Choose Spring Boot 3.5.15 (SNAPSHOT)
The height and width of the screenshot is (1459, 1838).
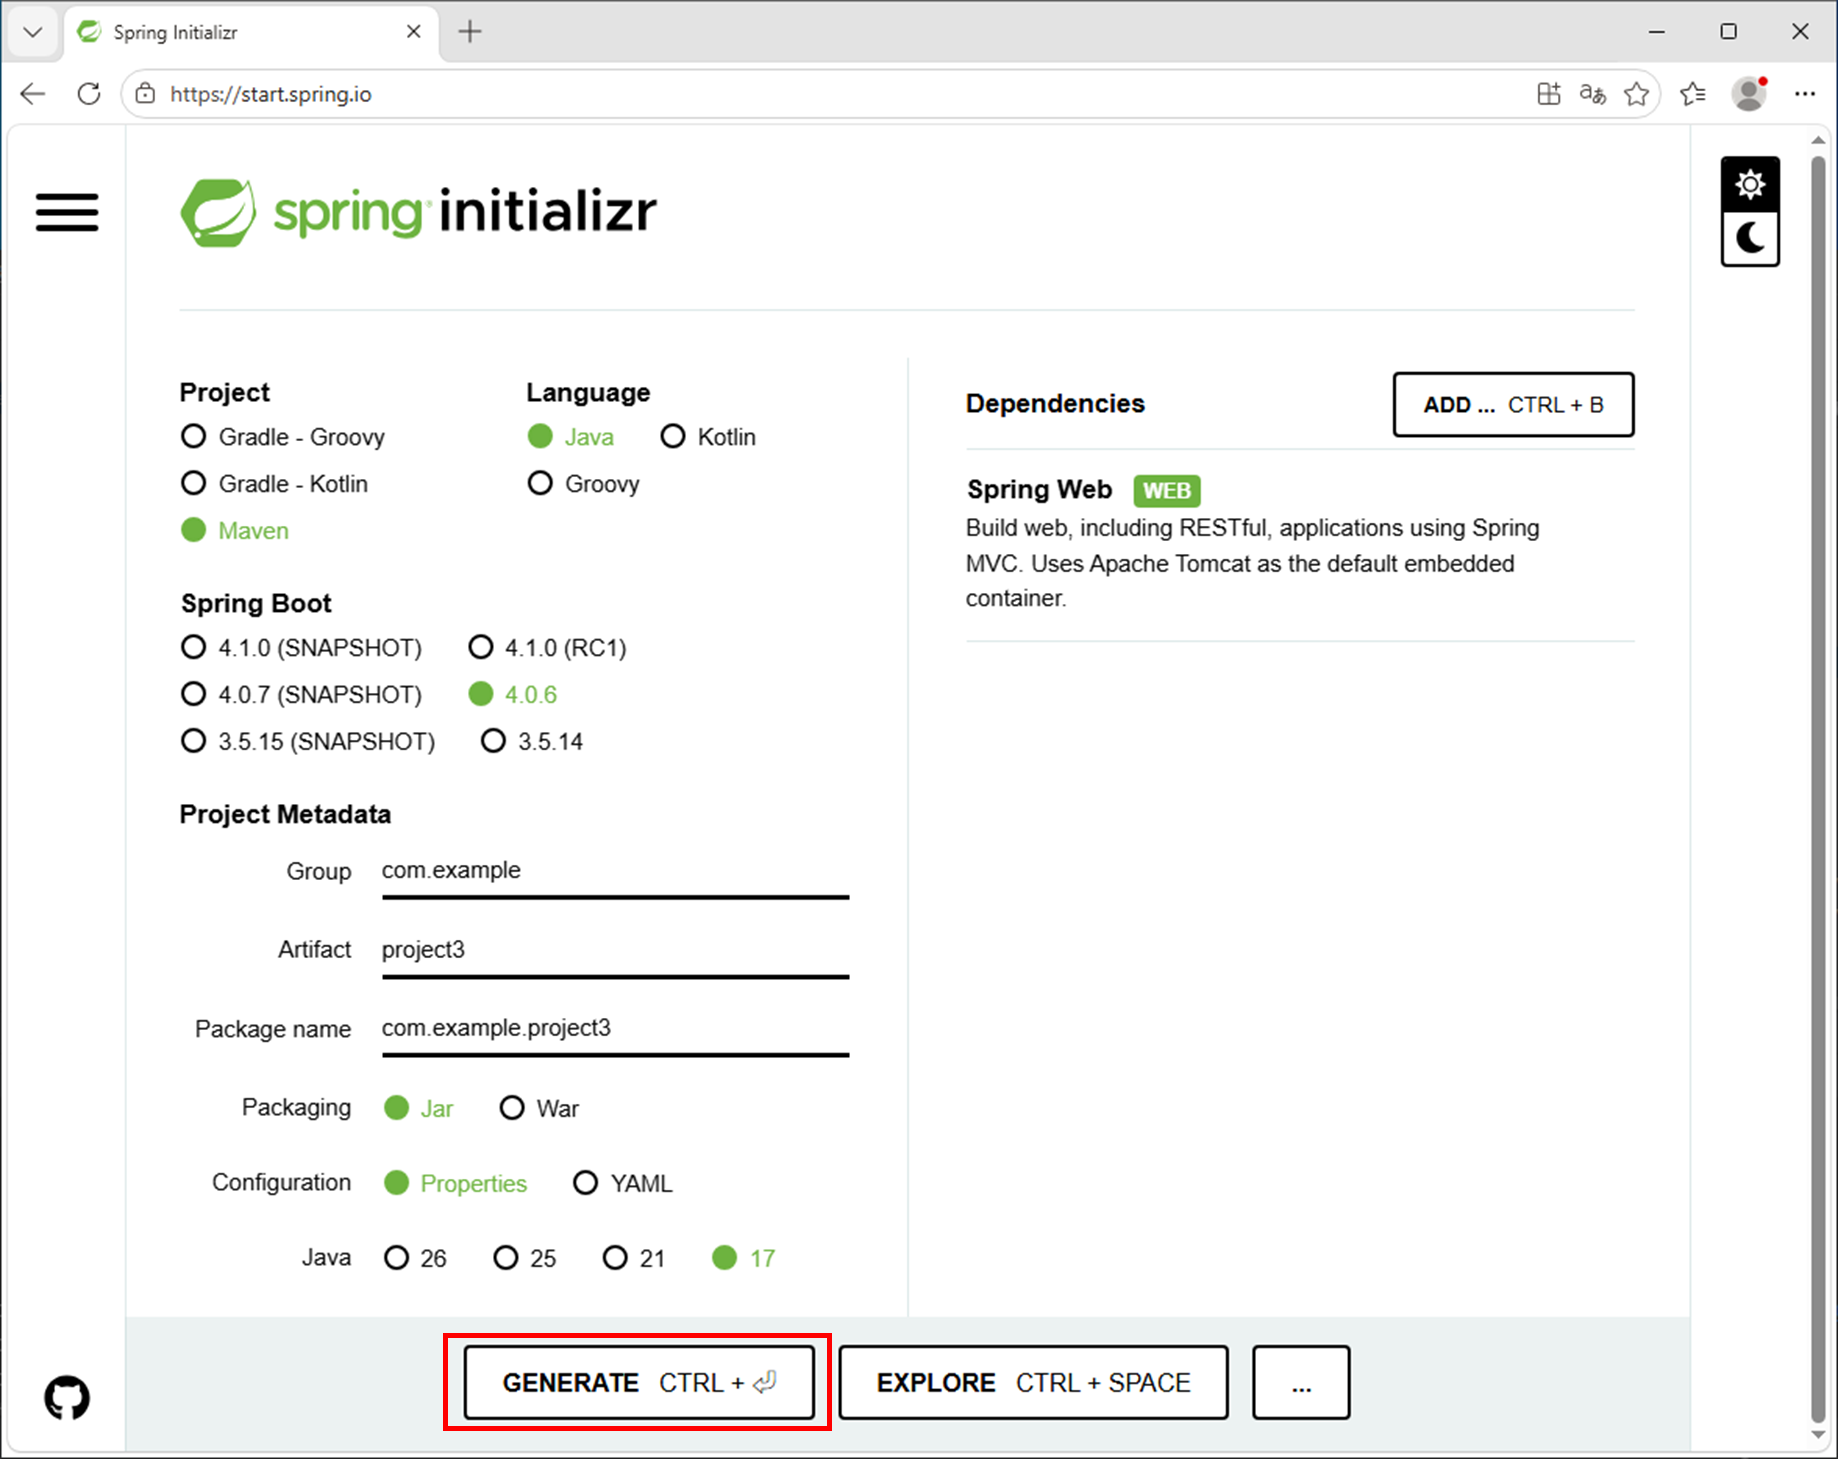[x=308, y=742]
